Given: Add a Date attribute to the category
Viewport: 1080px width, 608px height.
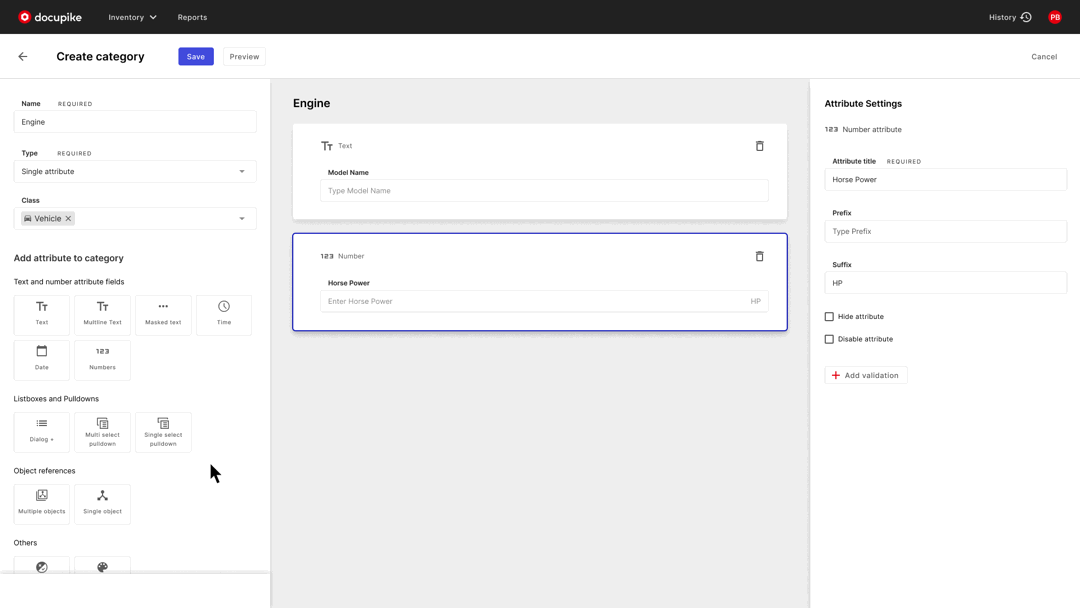Looking at the screenshot, I should (41, 359).
